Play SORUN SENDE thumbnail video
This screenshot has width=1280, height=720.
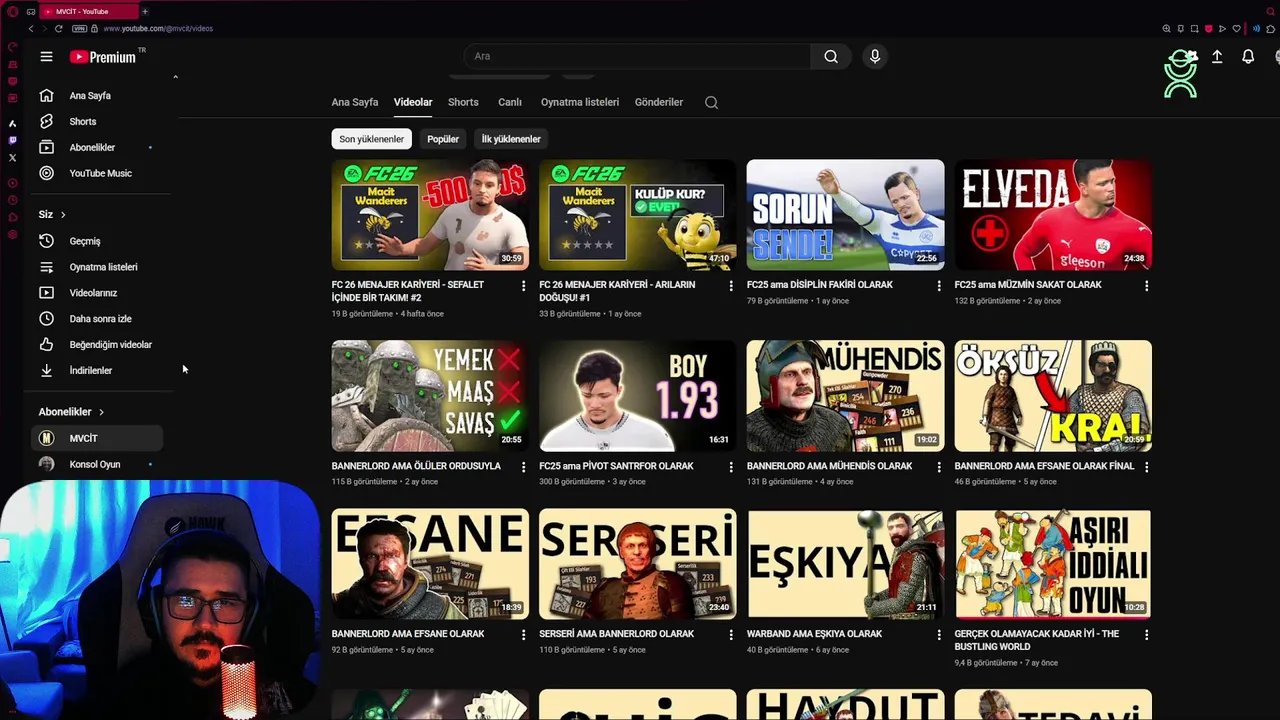click(845, 215)
